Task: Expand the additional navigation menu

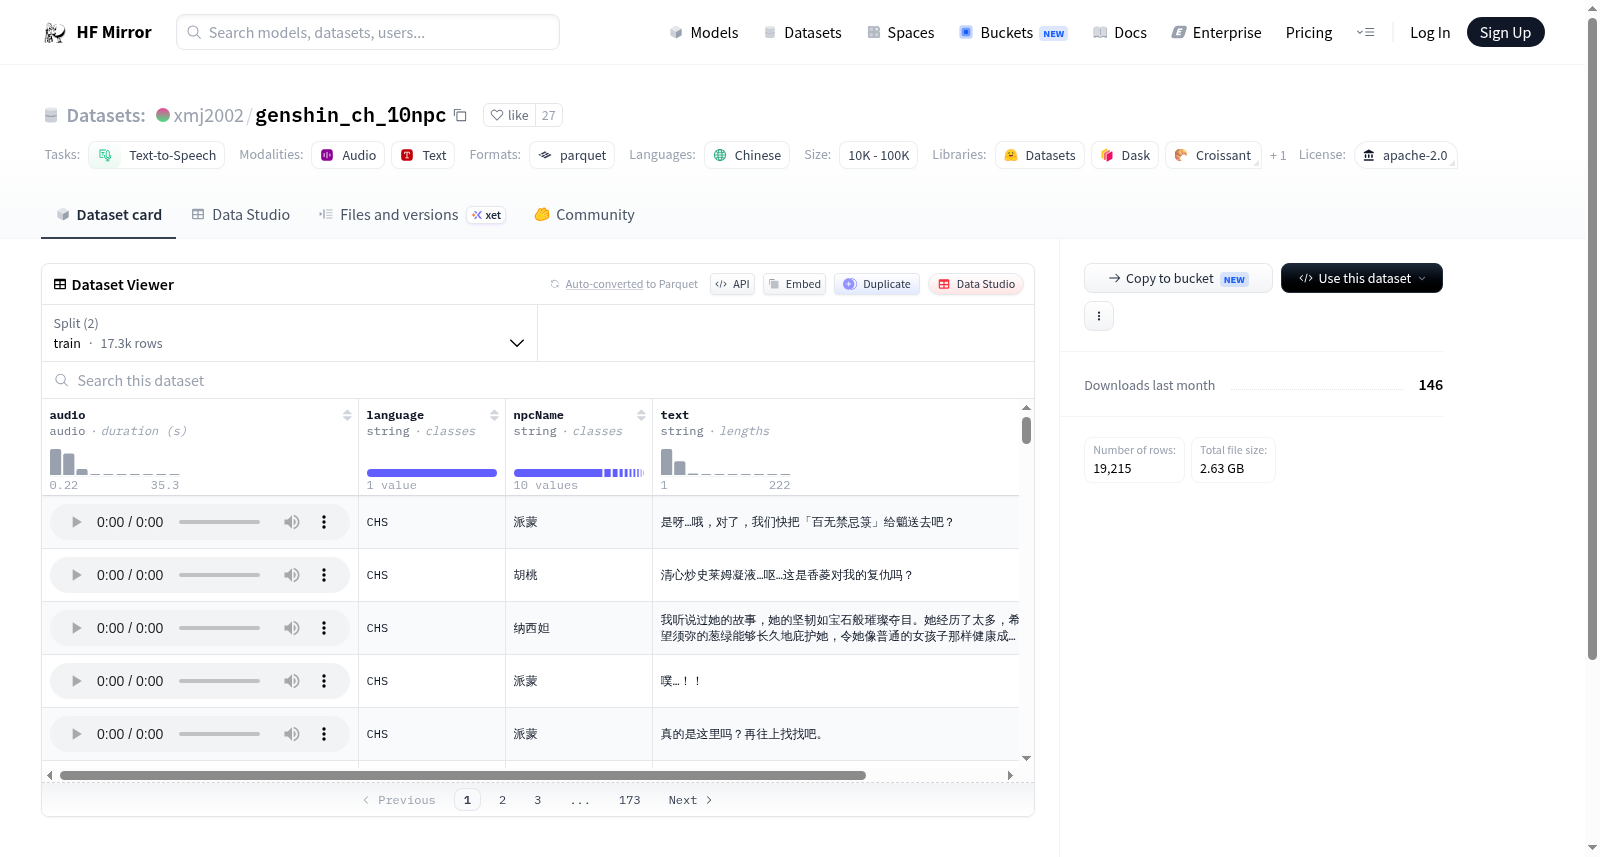Action: (x=1365, y=33)
